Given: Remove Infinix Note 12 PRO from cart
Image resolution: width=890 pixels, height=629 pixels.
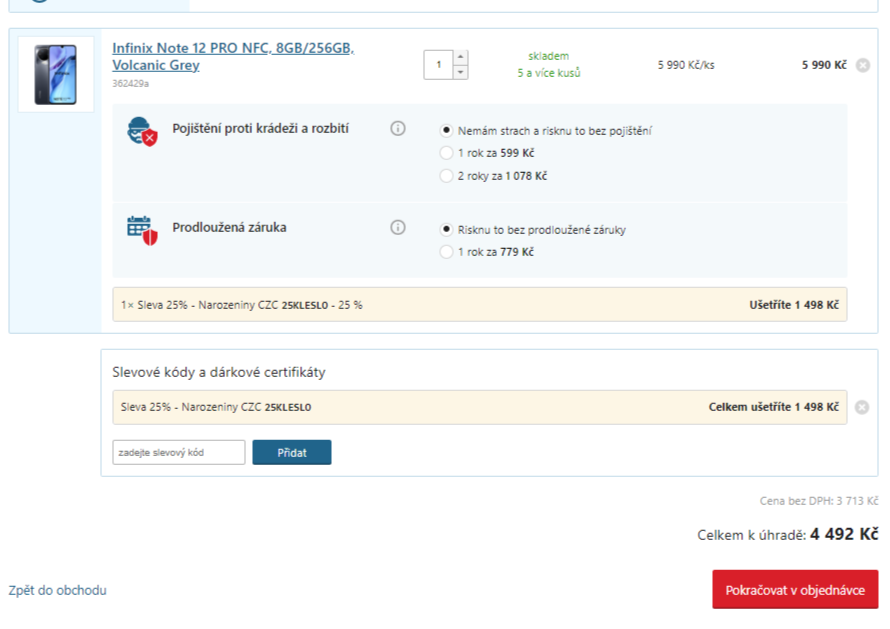Looking at the screenshot, I should pyautogui.click(x=863, y=65).
